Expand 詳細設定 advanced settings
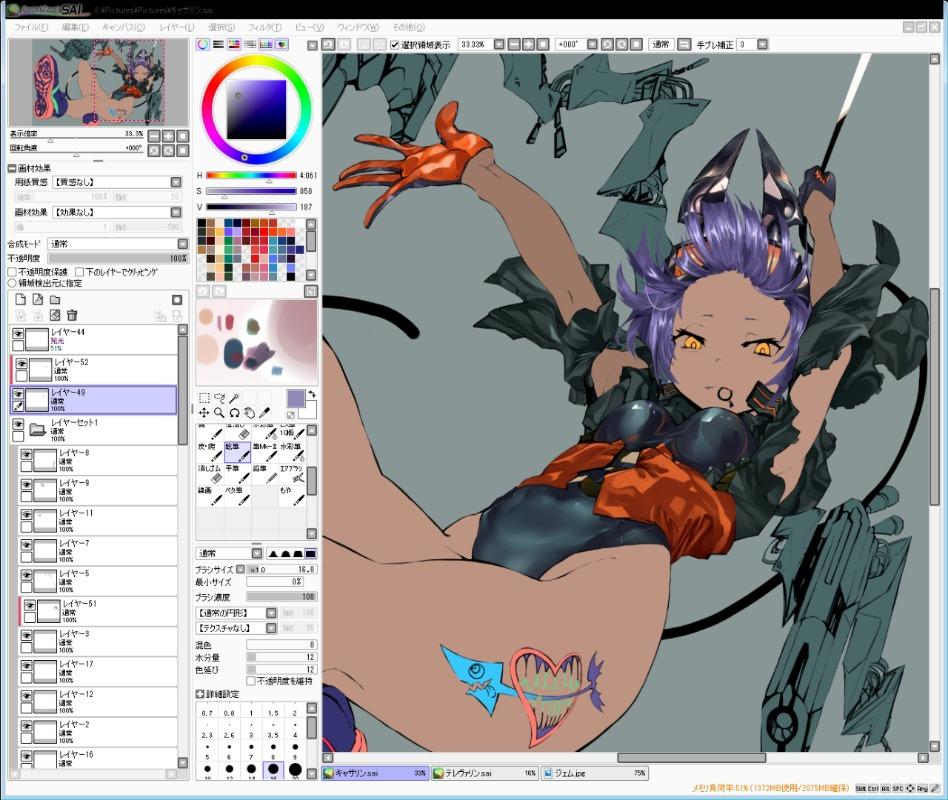948x800 pixels. [x=200, y=694]
